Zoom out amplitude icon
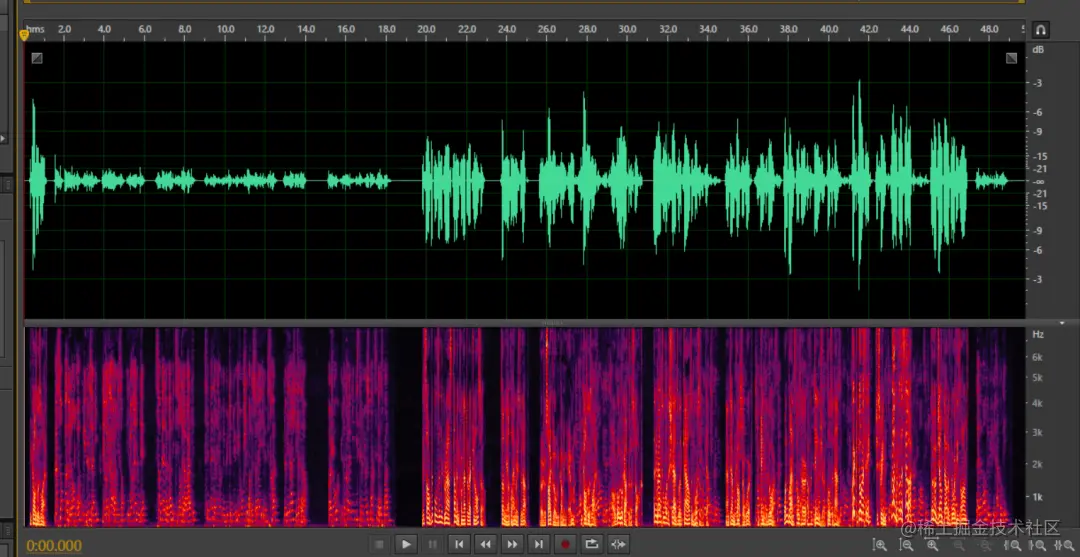This screenshot has width=1080, height=557. [906, 545]
